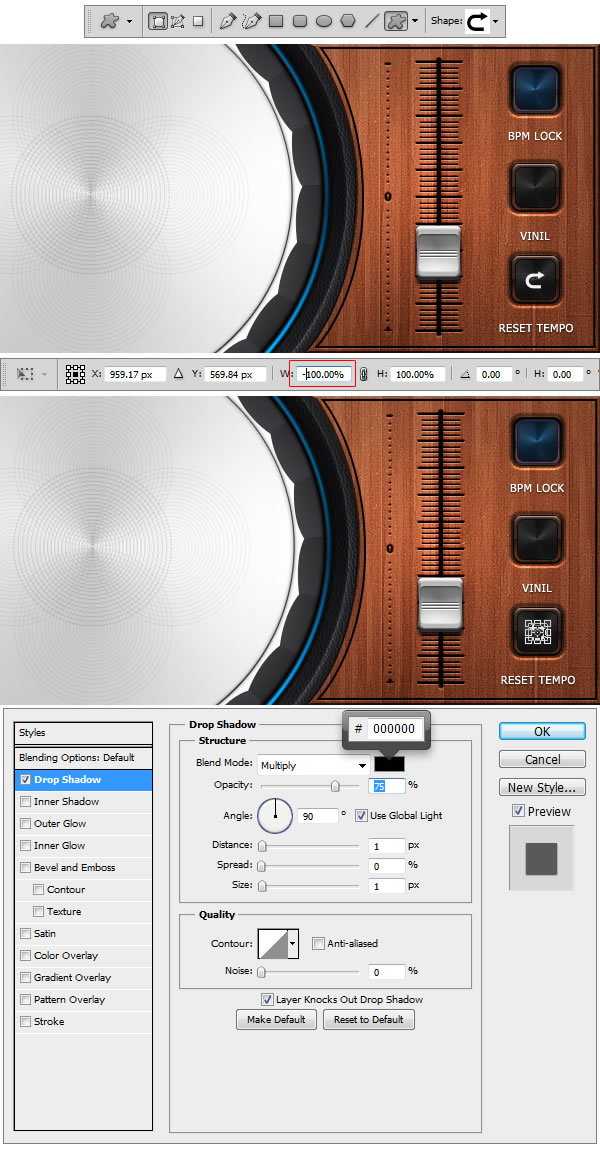Select the Rounded Rectangle tool

coord(300,21)
